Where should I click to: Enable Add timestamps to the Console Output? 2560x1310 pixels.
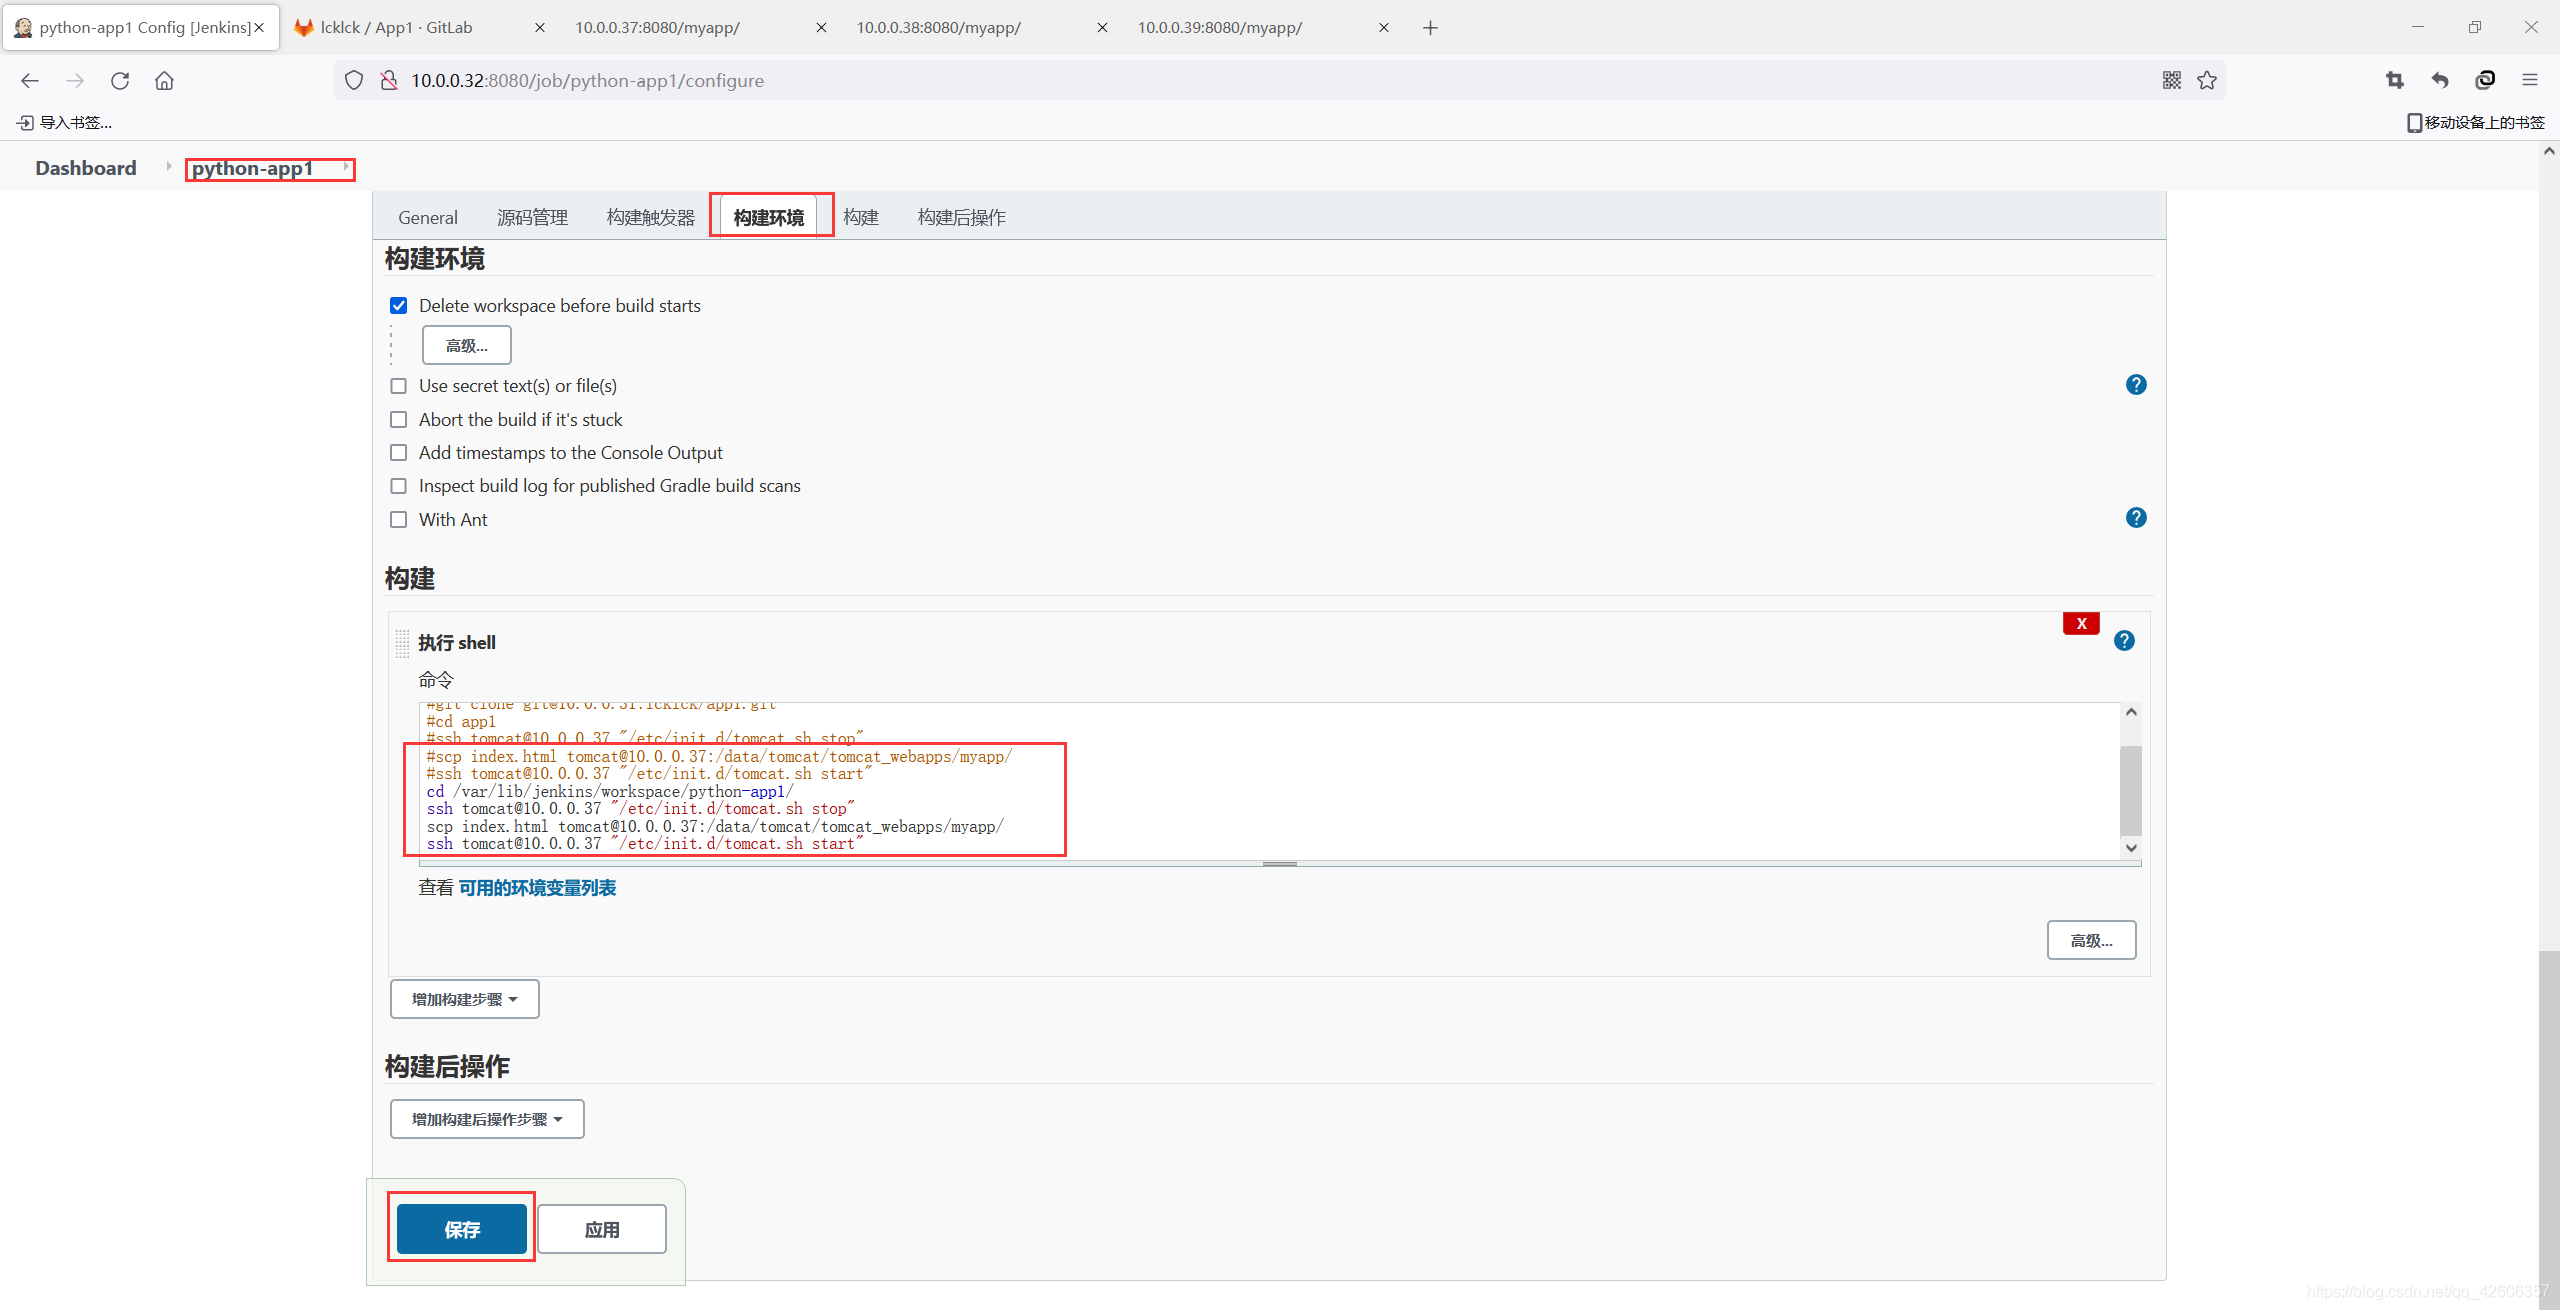point(399,453)
